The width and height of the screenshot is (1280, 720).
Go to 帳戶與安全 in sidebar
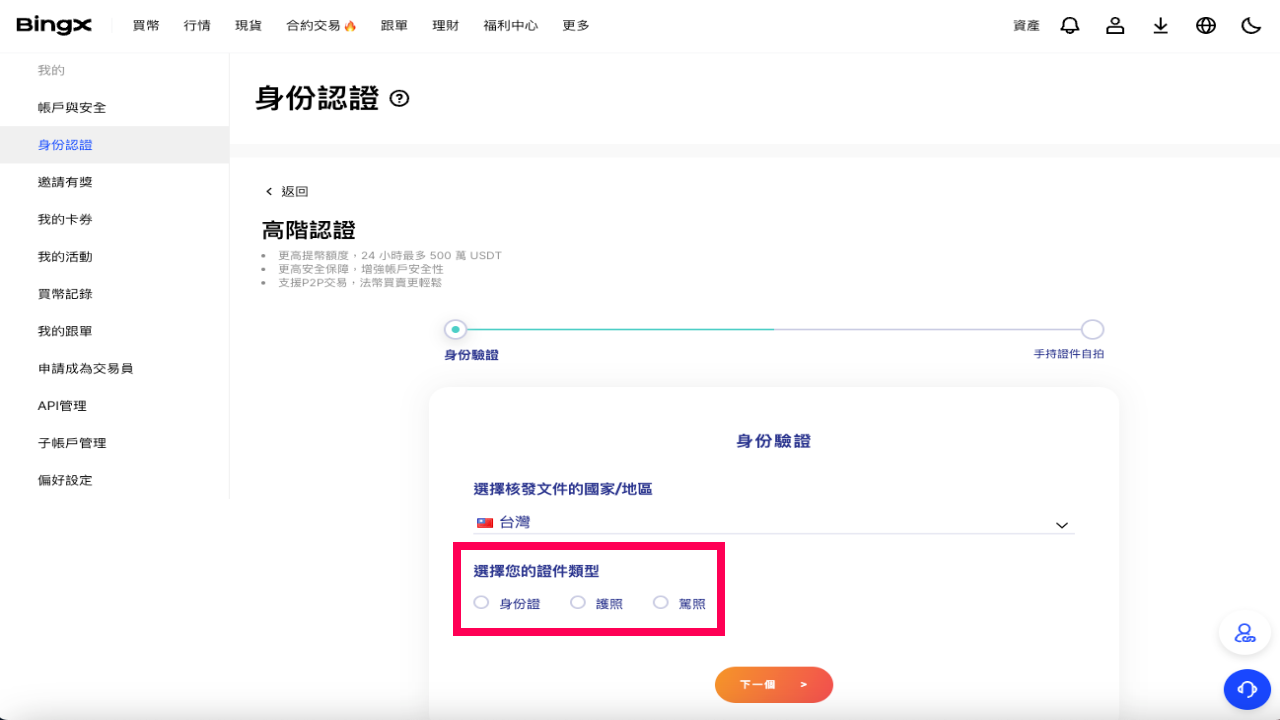tap(115, 107)
